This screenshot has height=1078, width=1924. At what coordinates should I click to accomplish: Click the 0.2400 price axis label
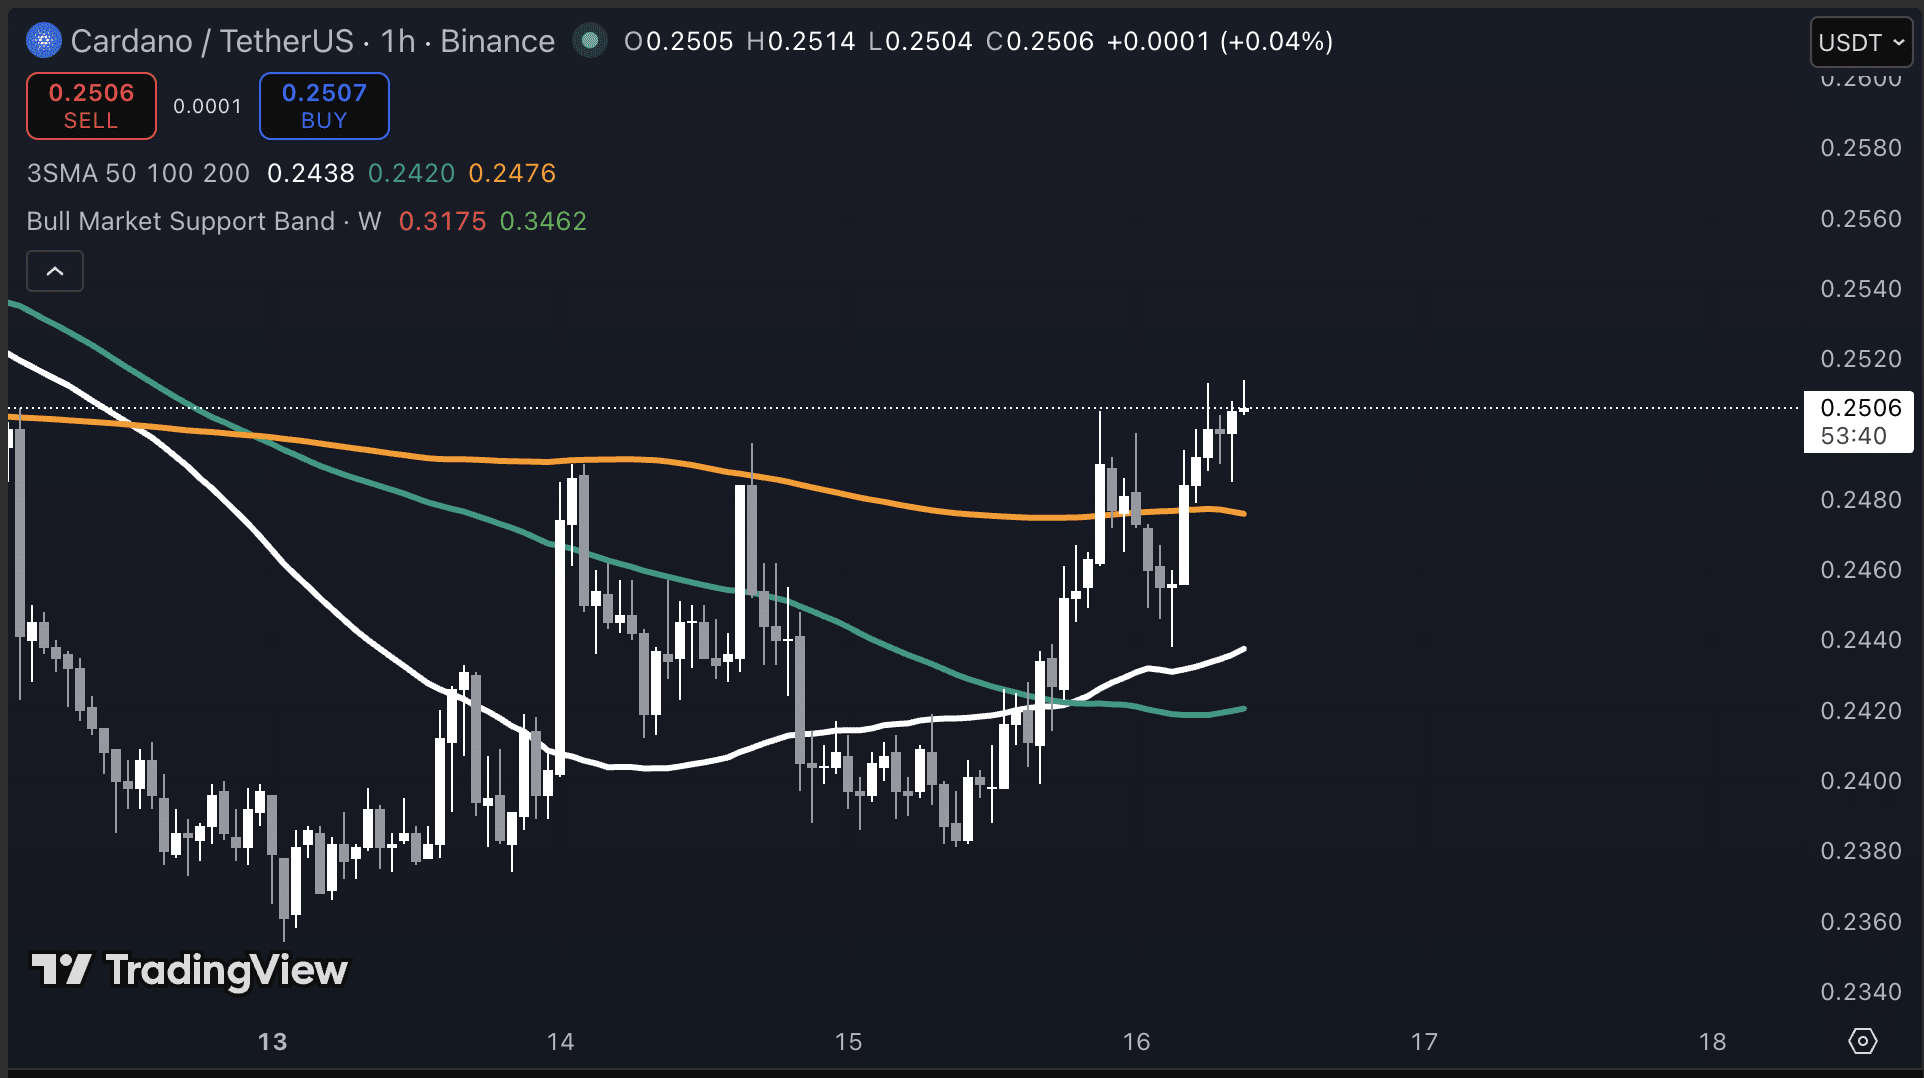pyautogui.click(x=1860, y=781)
